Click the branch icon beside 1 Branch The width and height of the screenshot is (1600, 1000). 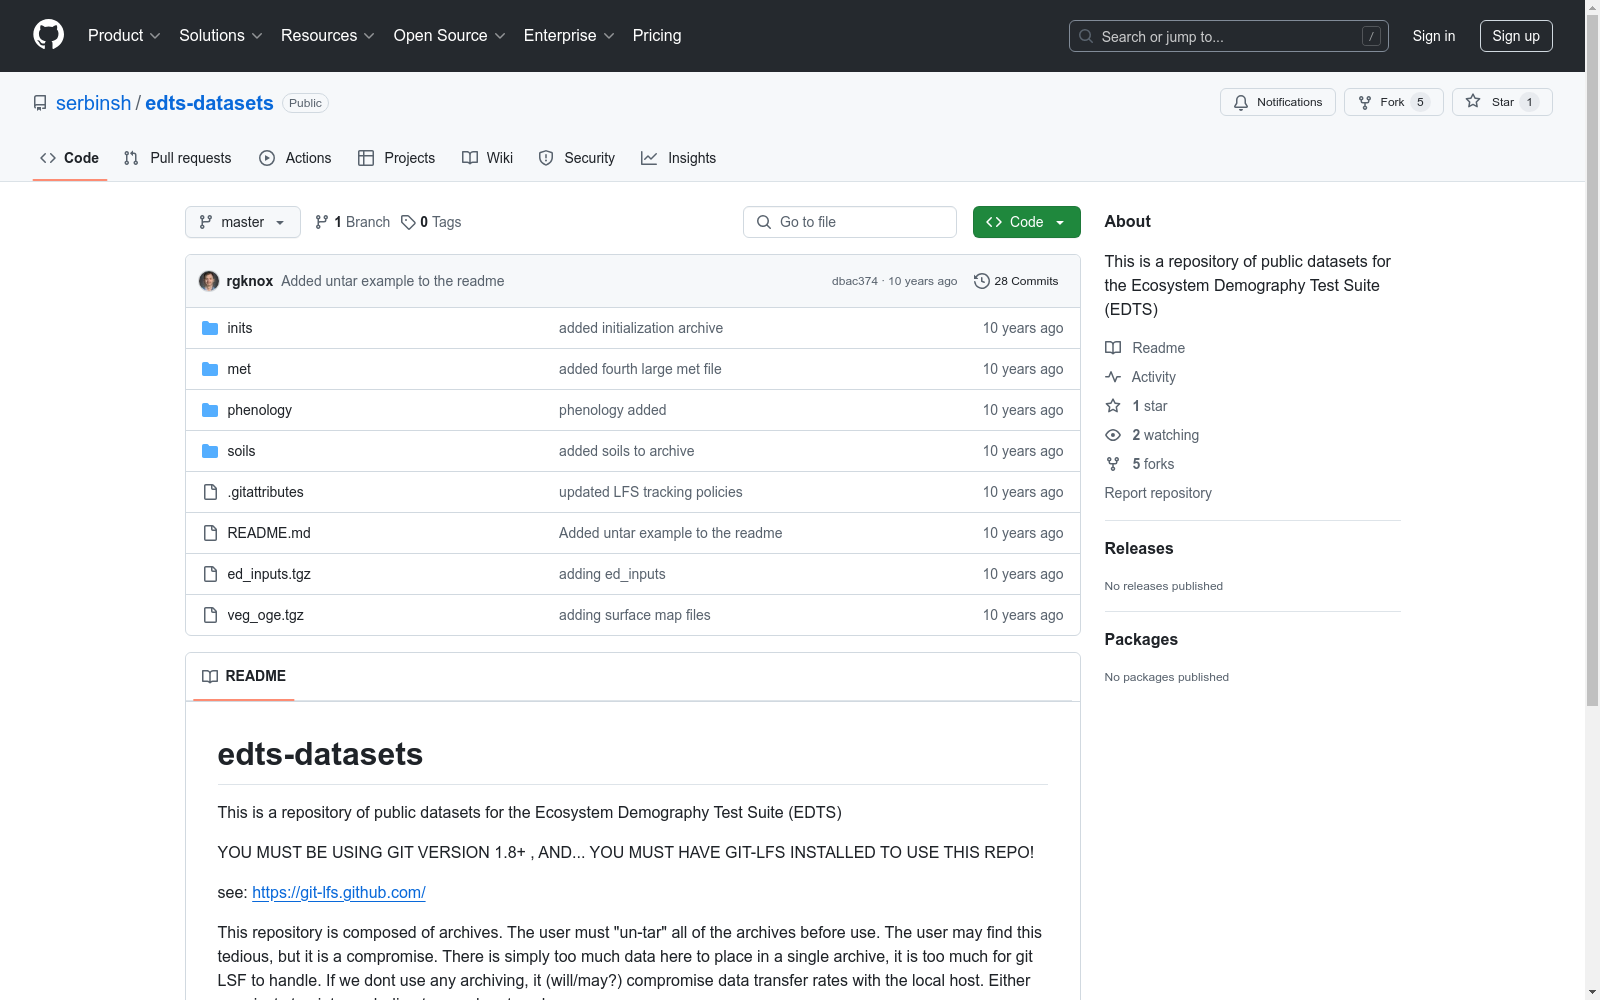[322, 222]
